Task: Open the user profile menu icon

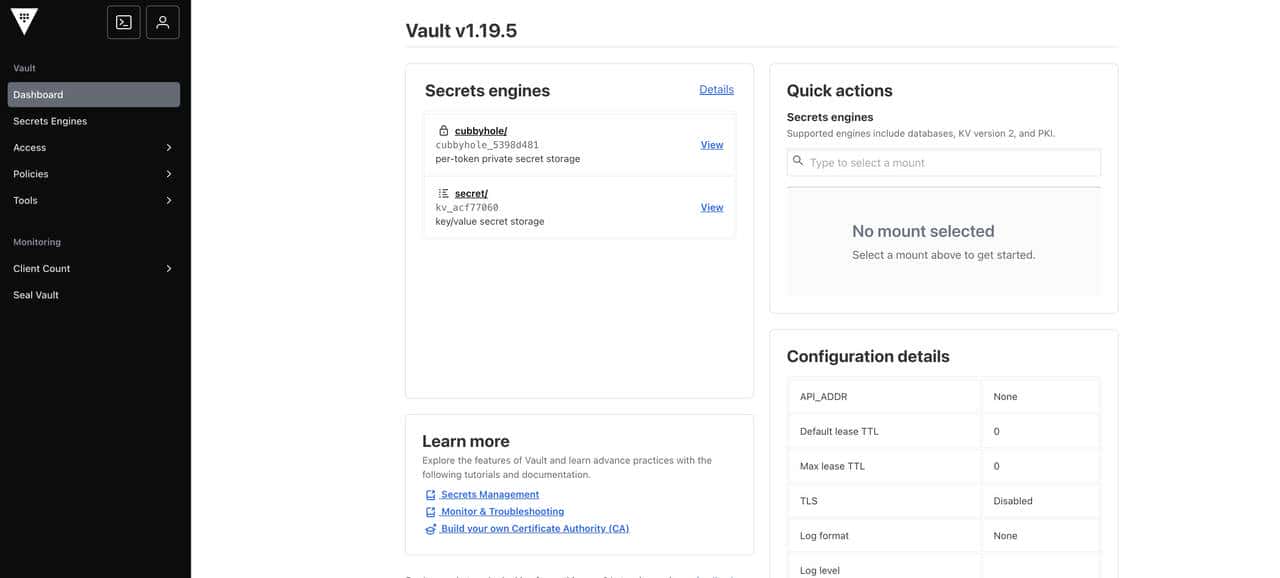Action: (x=163, y=22)
